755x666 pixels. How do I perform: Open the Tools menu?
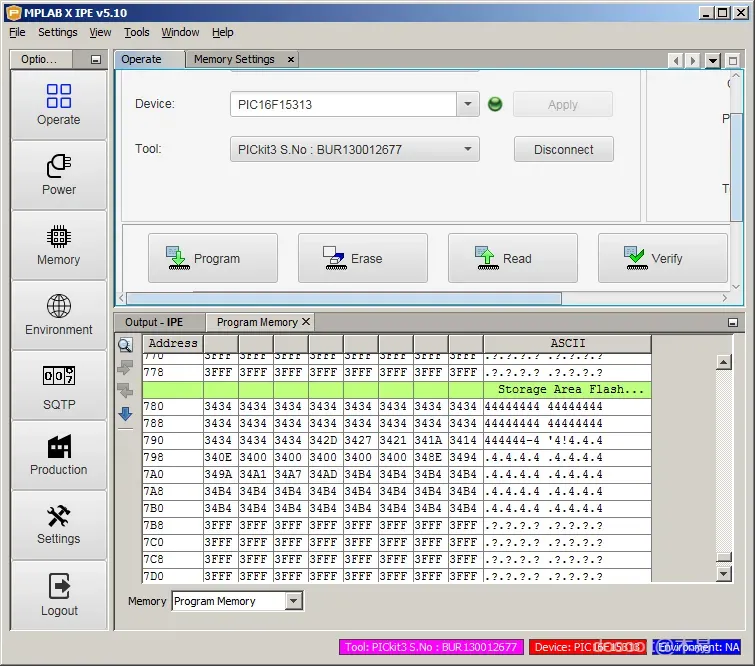[x=136, y=32]
